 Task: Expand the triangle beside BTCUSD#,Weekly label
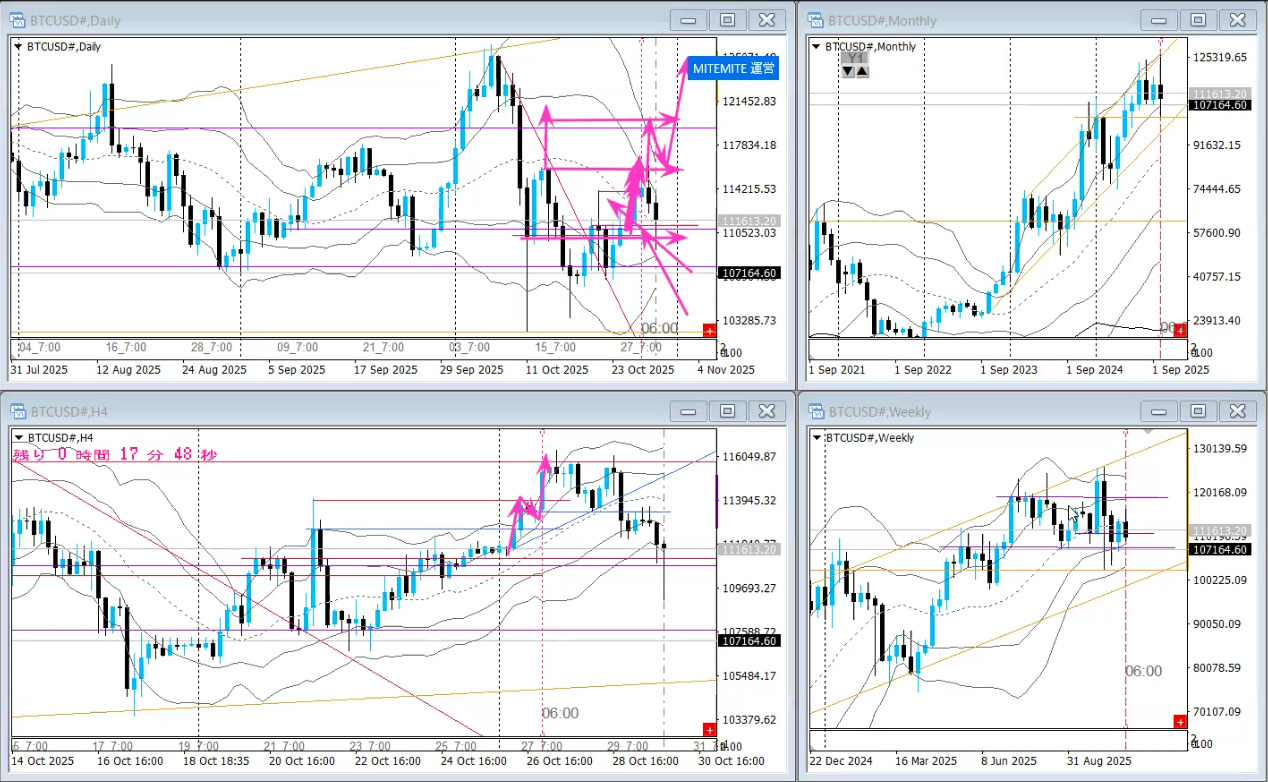(816, 437)
